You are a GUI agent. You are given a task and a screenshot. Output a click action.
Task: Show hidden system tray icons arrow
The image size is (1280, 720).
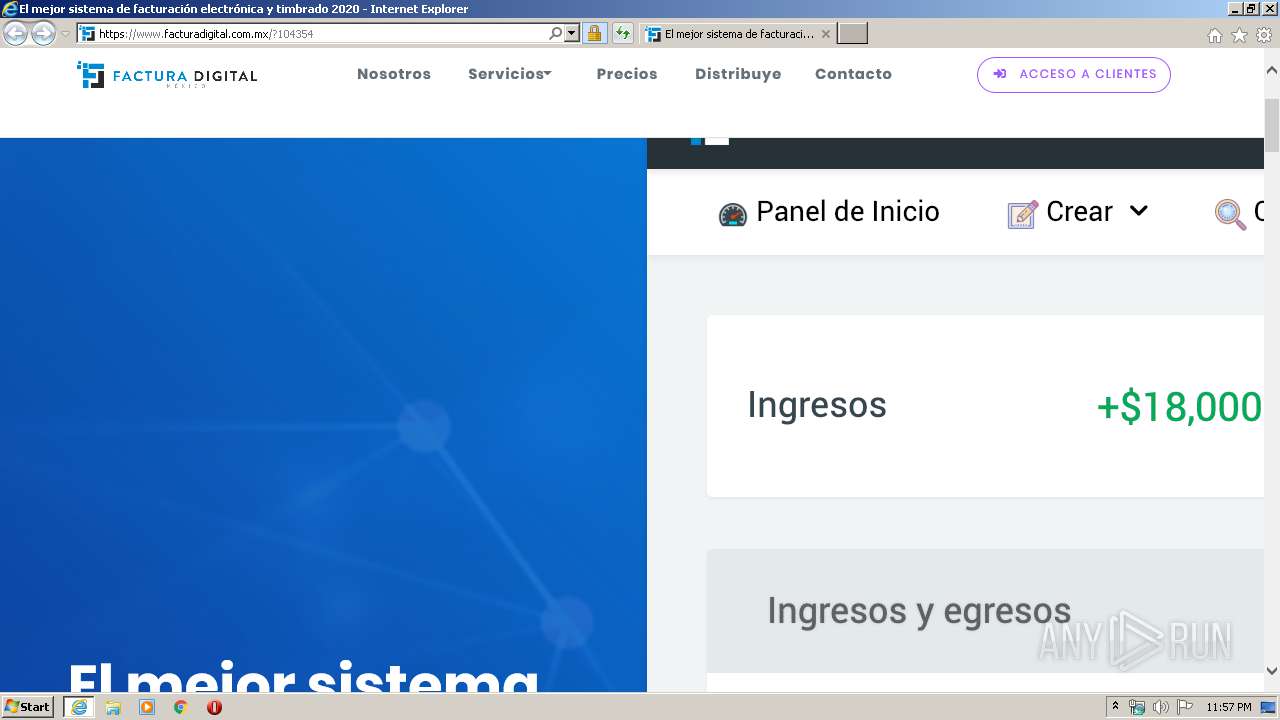tap(1115, 707)
